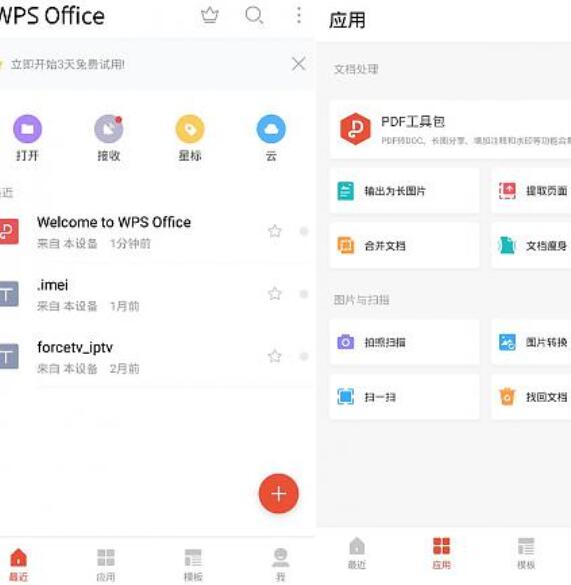Open the PDF工具包 card
This screenshot has width=571, height=585.
[450, 129]
